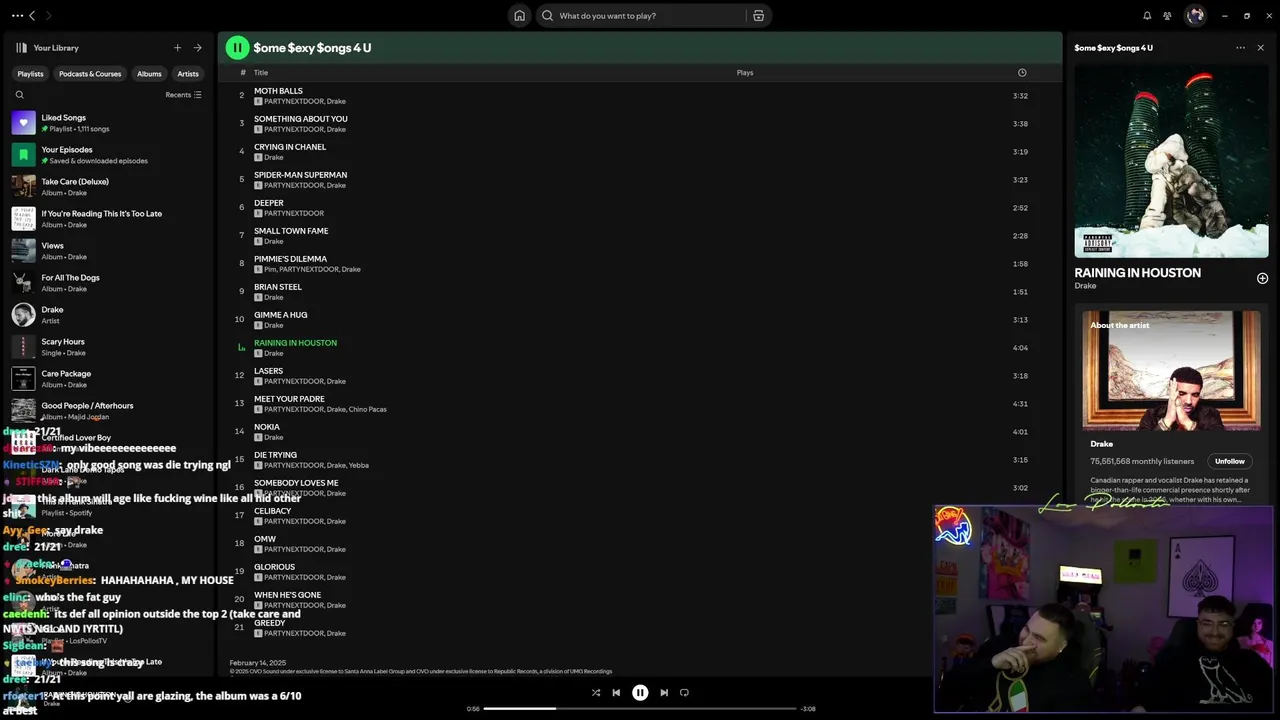Open Drake artist in library

108,315
